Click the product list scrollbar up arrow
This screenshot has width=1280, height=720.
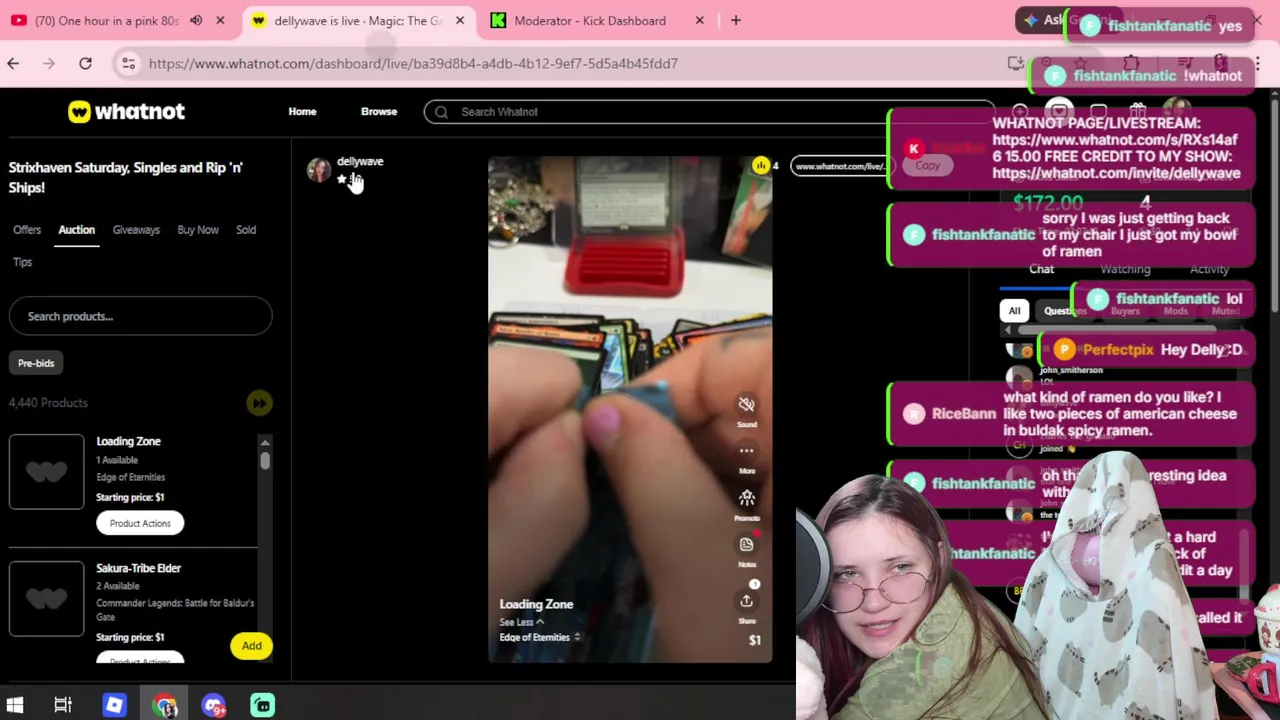coord(265,443)
